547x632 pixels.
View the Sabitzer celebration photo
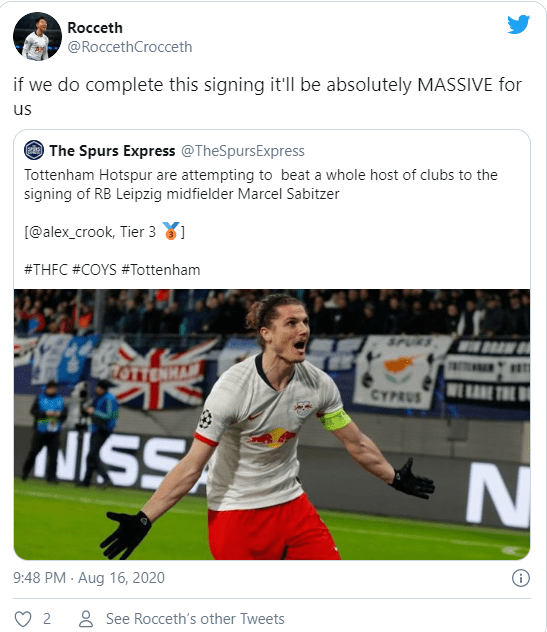tap(272, 424)
